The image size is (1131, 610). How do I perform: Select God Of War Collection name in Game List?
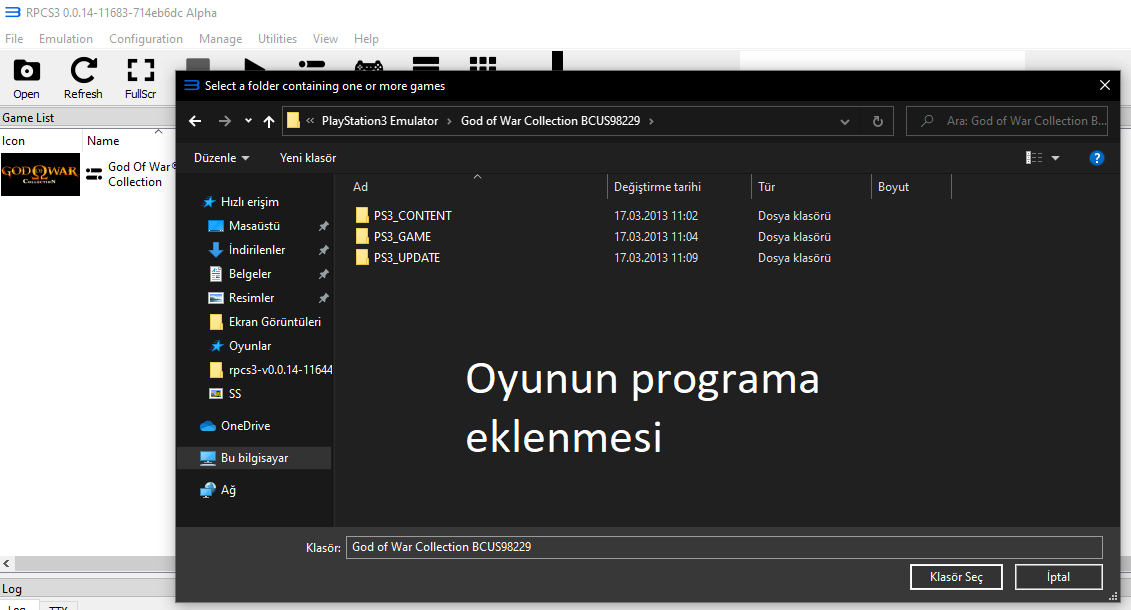point(141,174)
